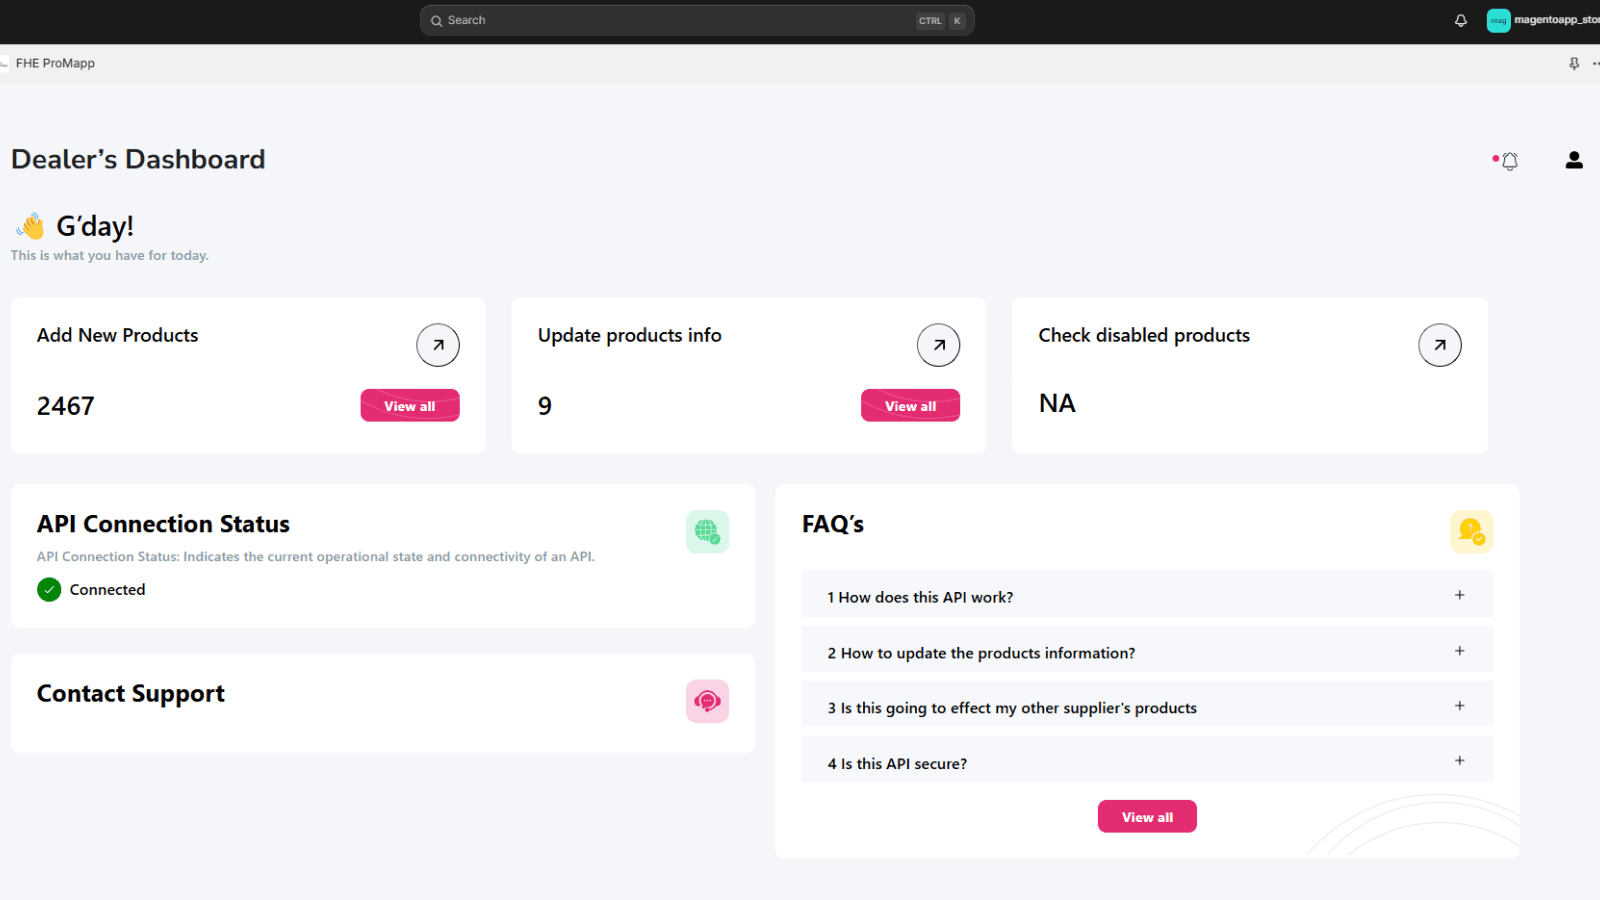Click the headset icon in Contact Support
The width and height of the screenshot is (1600, 900).
click(707, 701)
